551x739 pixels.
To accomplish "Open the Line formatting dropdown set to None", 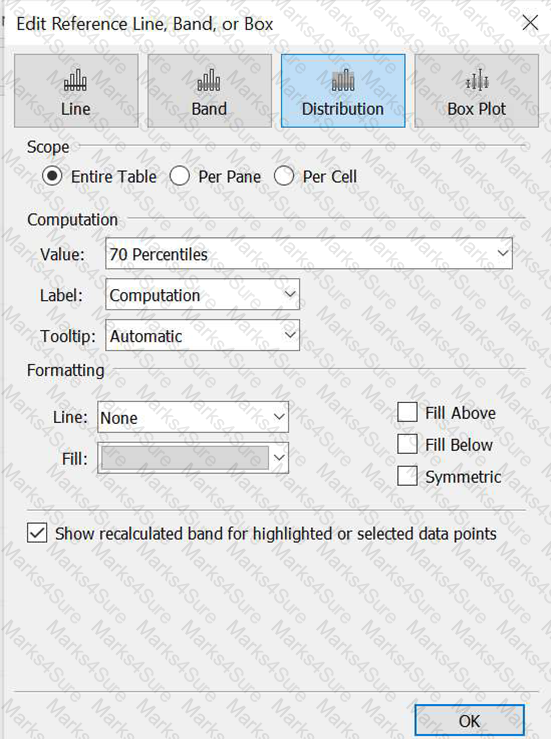I will [x=193, y=417].
